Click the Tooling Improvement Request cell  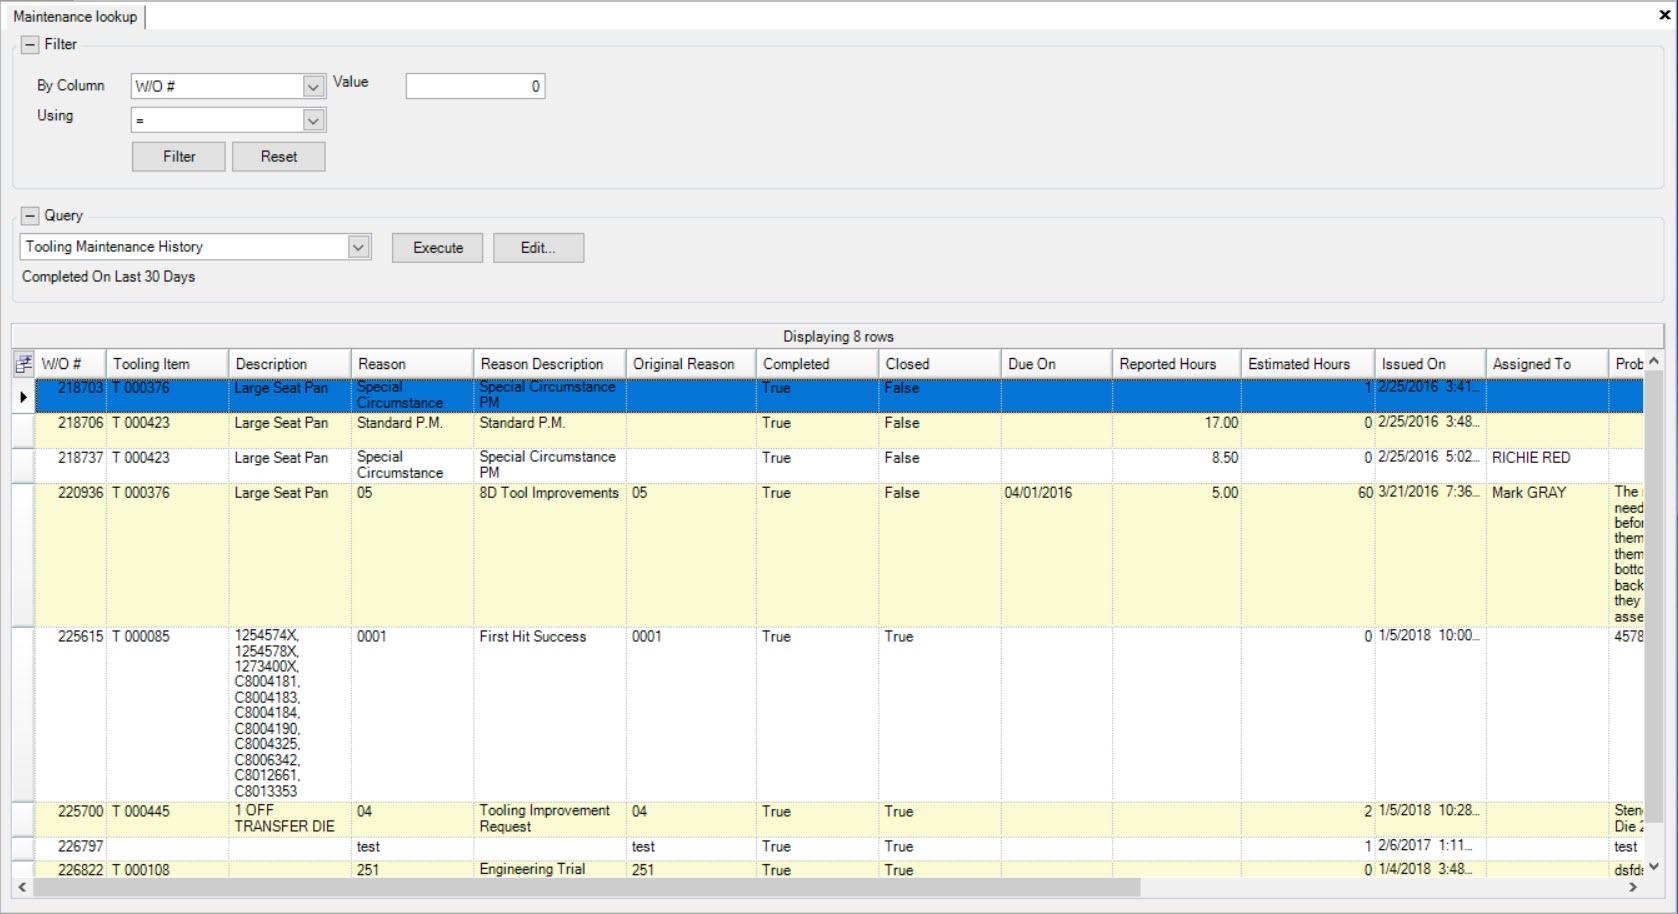pyautogui.click(x=550, y=819)
